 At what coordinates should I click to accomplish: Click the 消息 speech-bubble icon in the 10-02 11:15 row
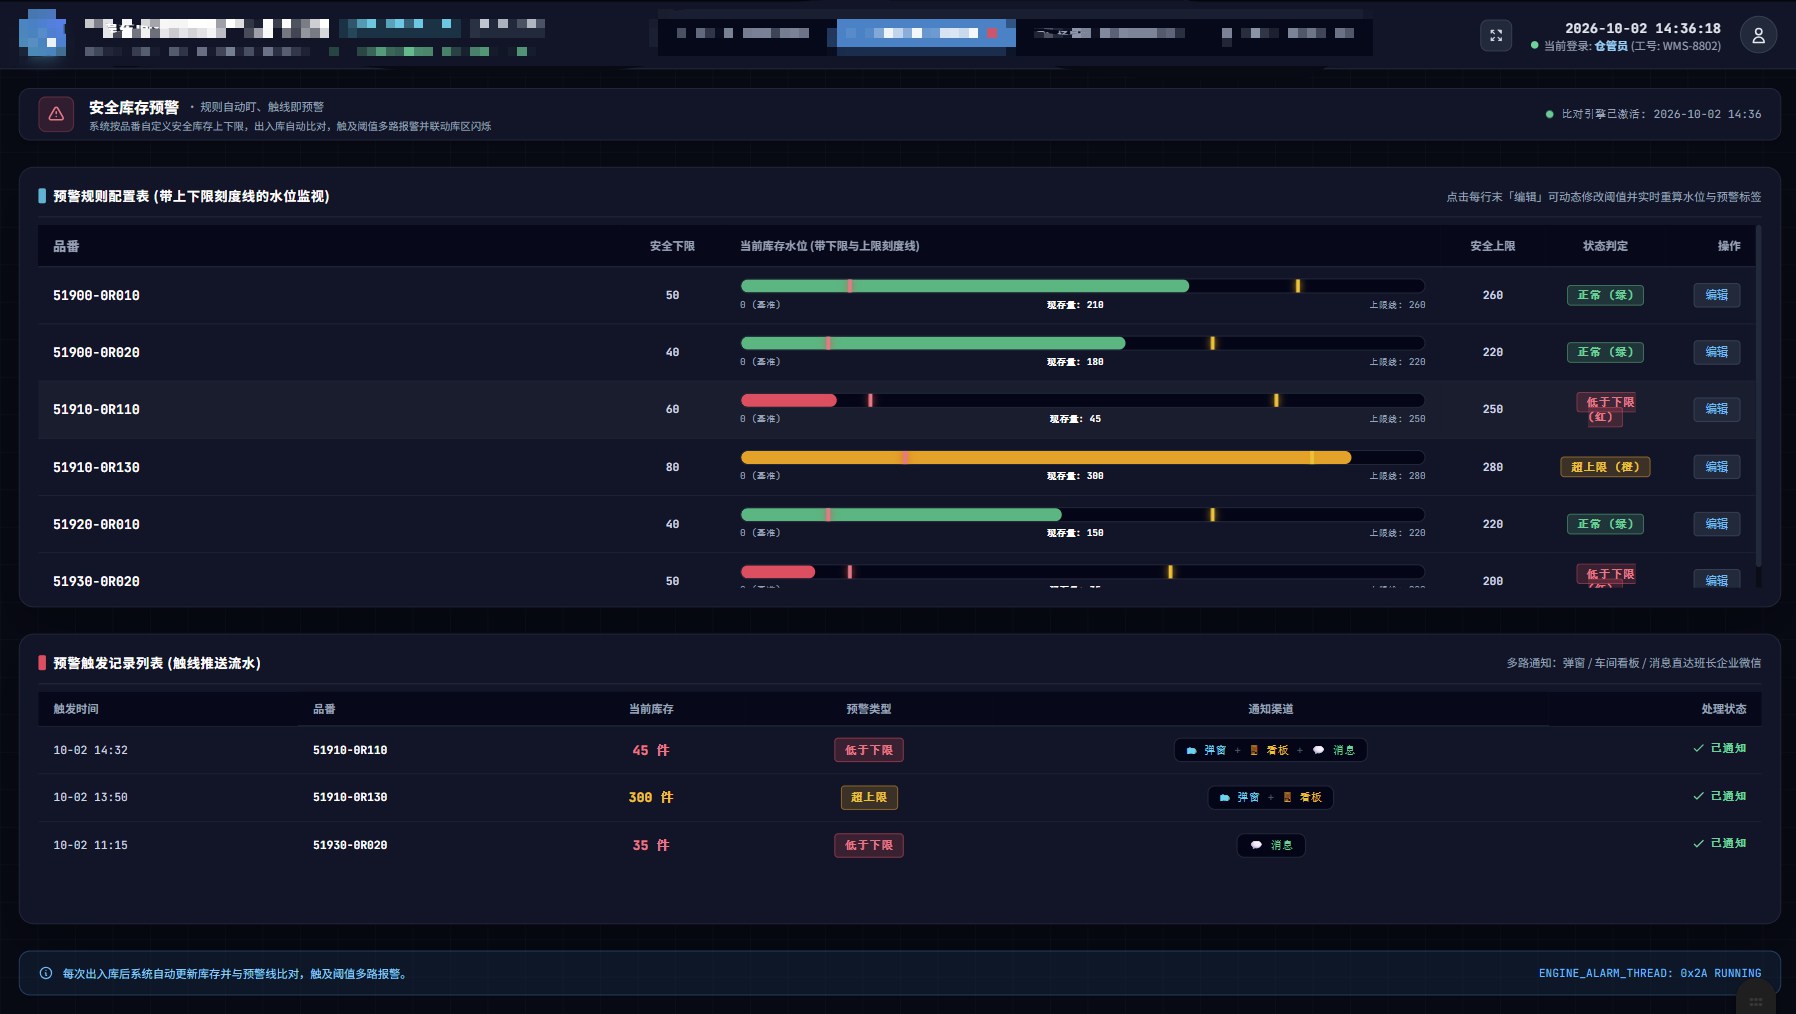pos(1256,845)
